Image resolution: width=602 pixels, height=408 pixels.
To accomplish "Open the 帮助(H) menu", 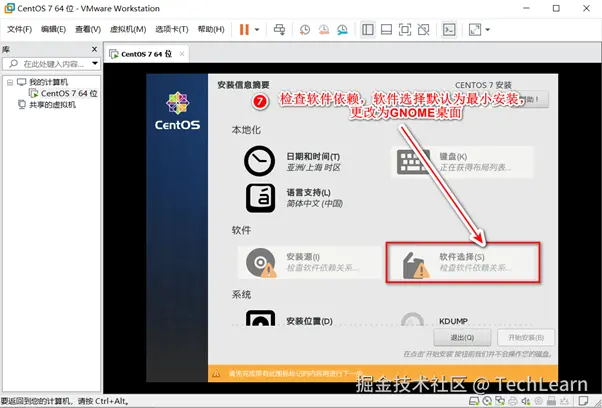I will click(x=211, y=30).
